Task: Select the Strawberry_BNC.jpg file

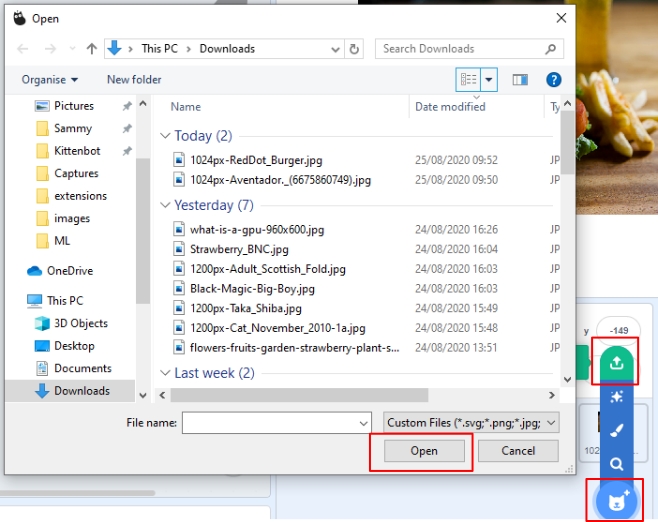Action: point(239,249)
